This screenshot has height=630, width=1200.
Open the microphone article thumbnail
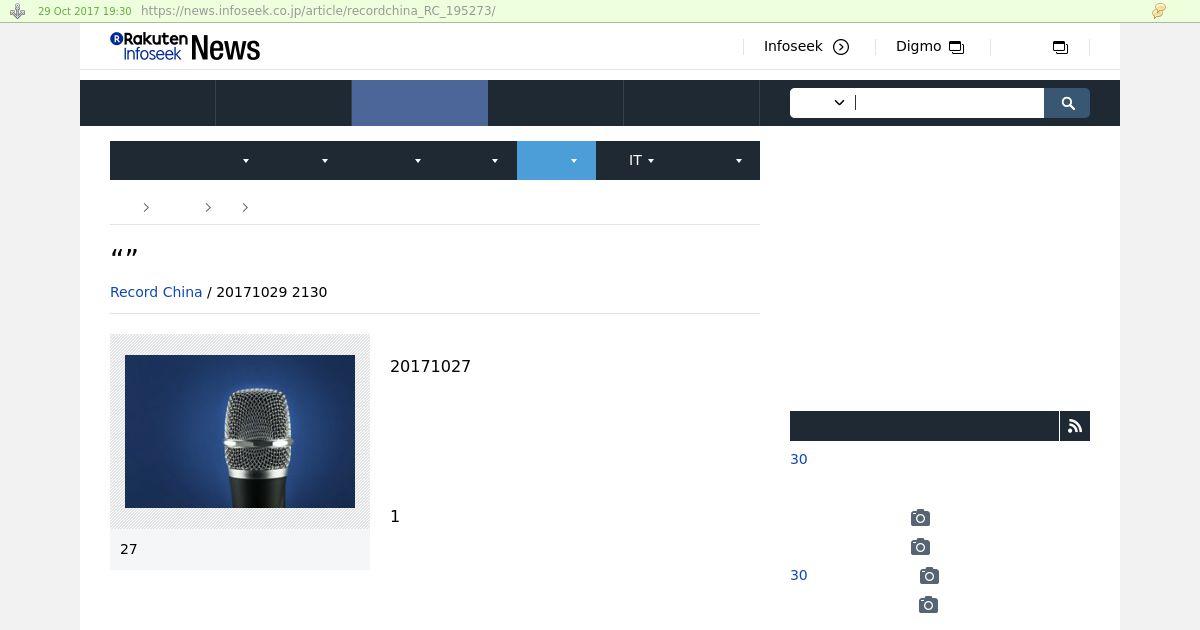click(240, 431)
